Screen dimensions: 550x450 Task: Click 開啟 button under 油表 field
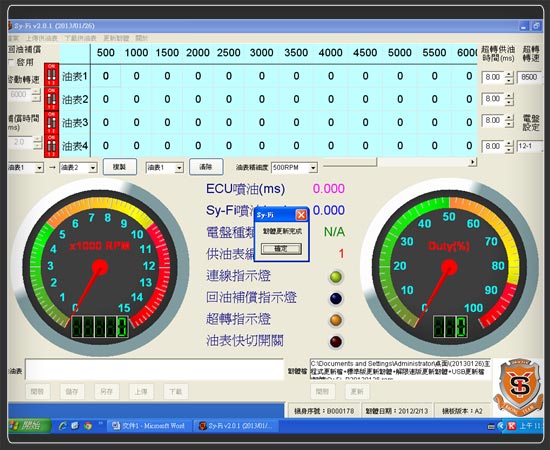(x=38, y=391)
